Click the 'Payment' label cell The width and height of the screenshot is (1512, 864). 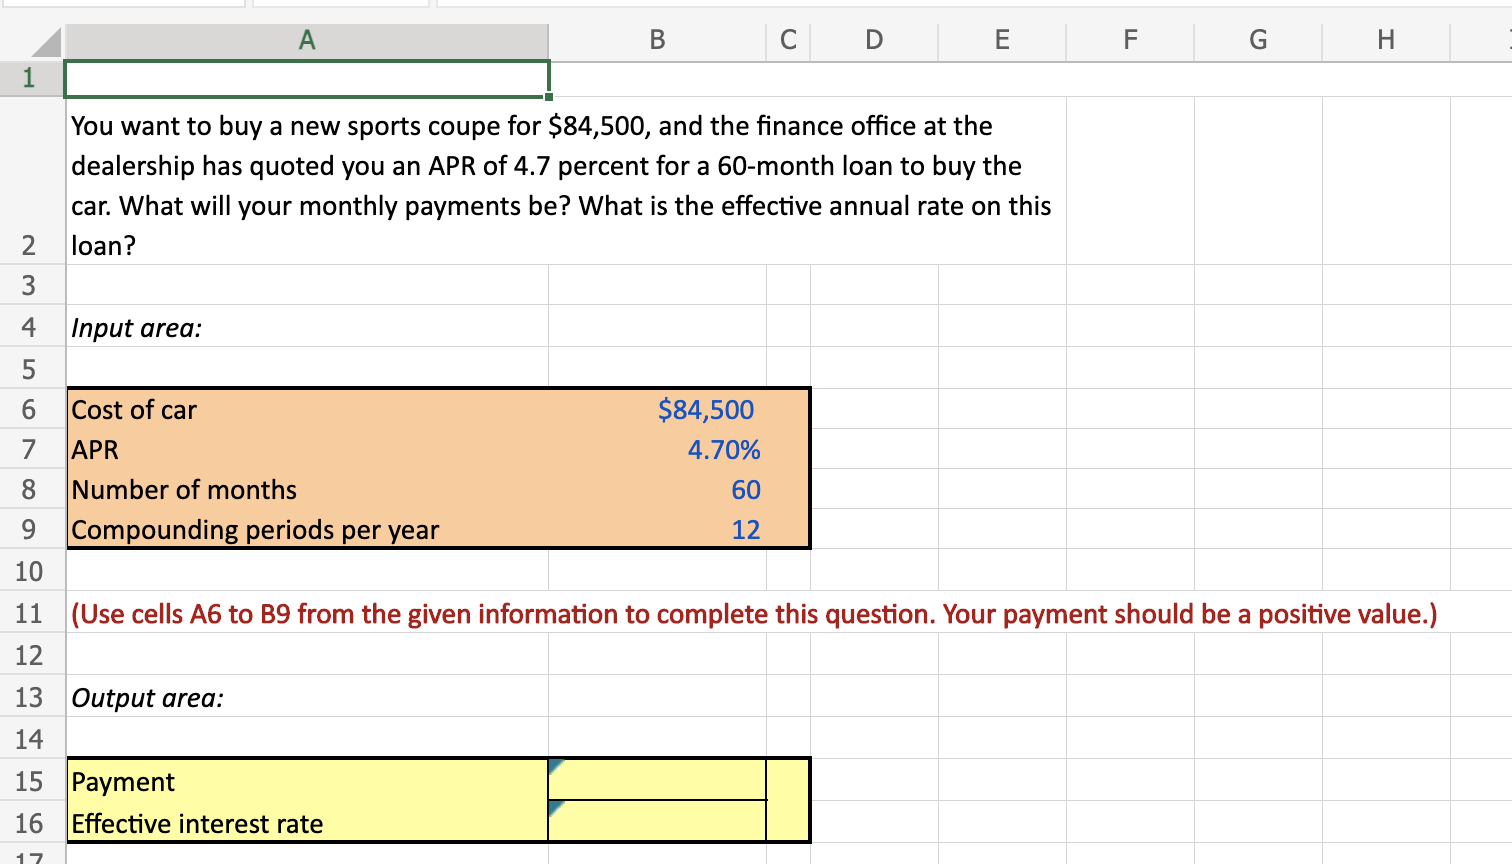coord(307,781)
